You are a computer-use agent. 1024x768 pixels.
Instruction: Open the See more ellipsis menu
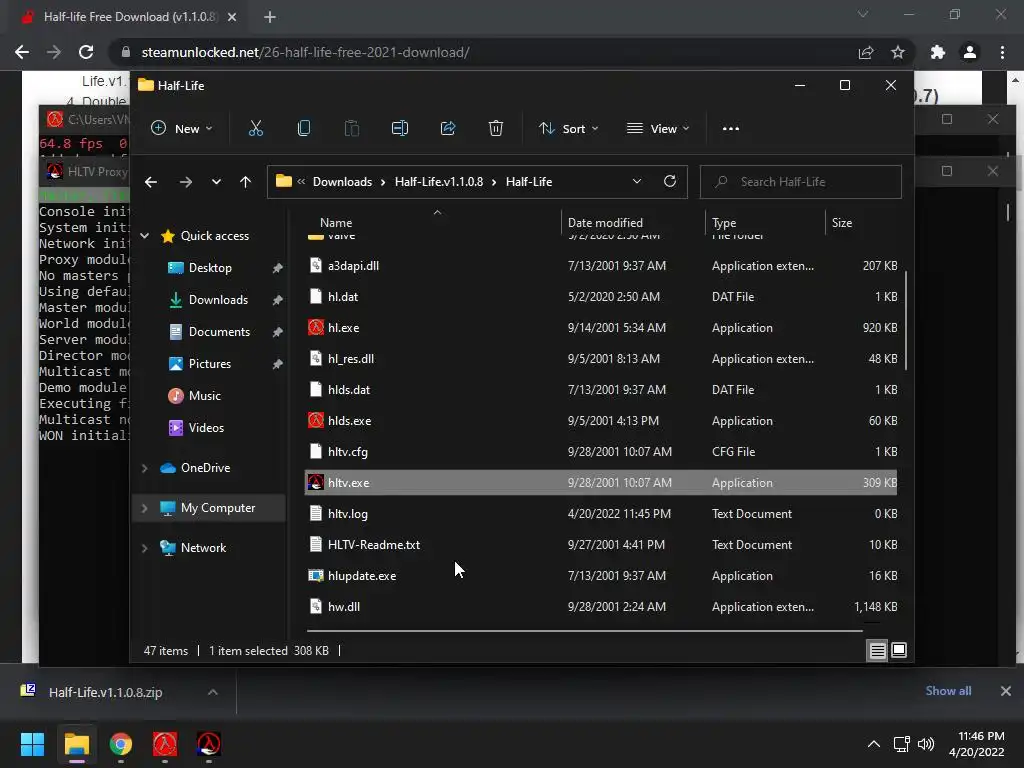tap(731, 129)
